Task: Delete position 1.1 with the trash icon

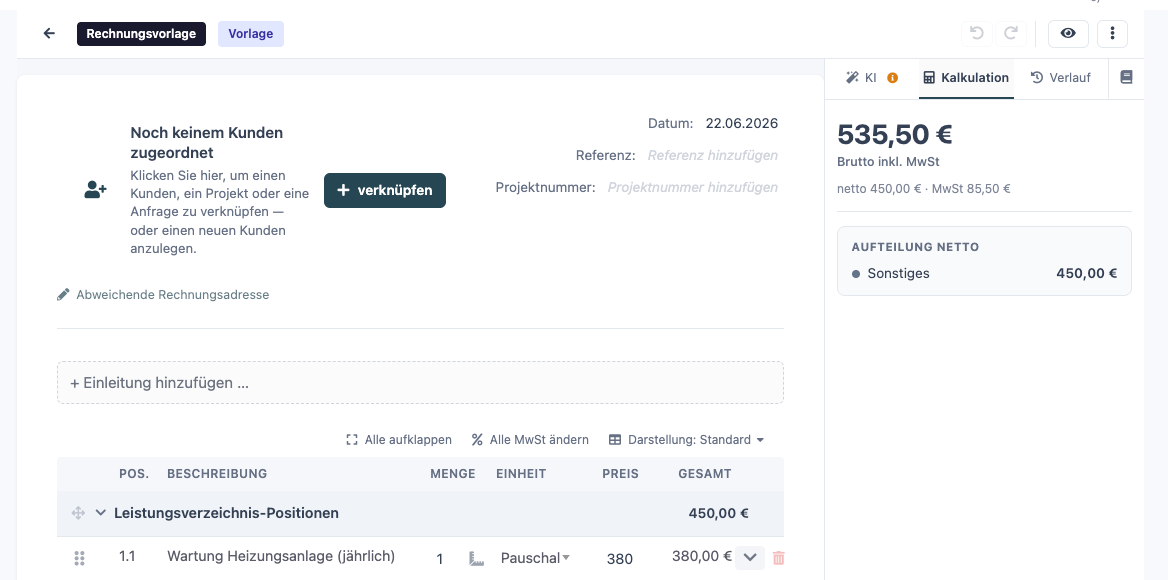Action: [x=778, y=558]
